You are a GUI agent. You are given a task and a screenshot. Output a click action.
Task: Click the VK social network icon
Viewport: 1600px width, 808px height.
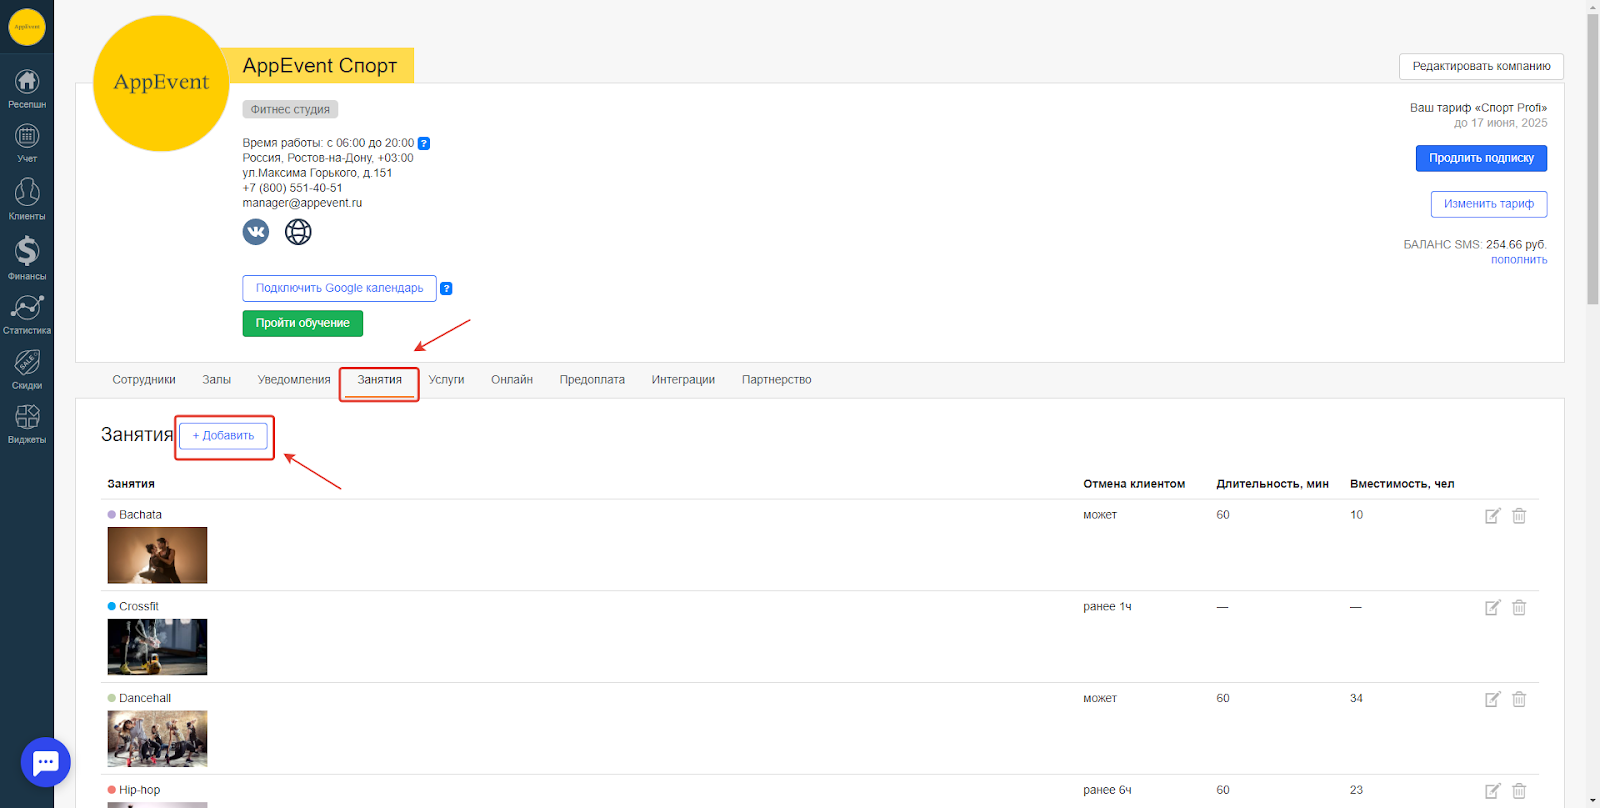(256, 232)
